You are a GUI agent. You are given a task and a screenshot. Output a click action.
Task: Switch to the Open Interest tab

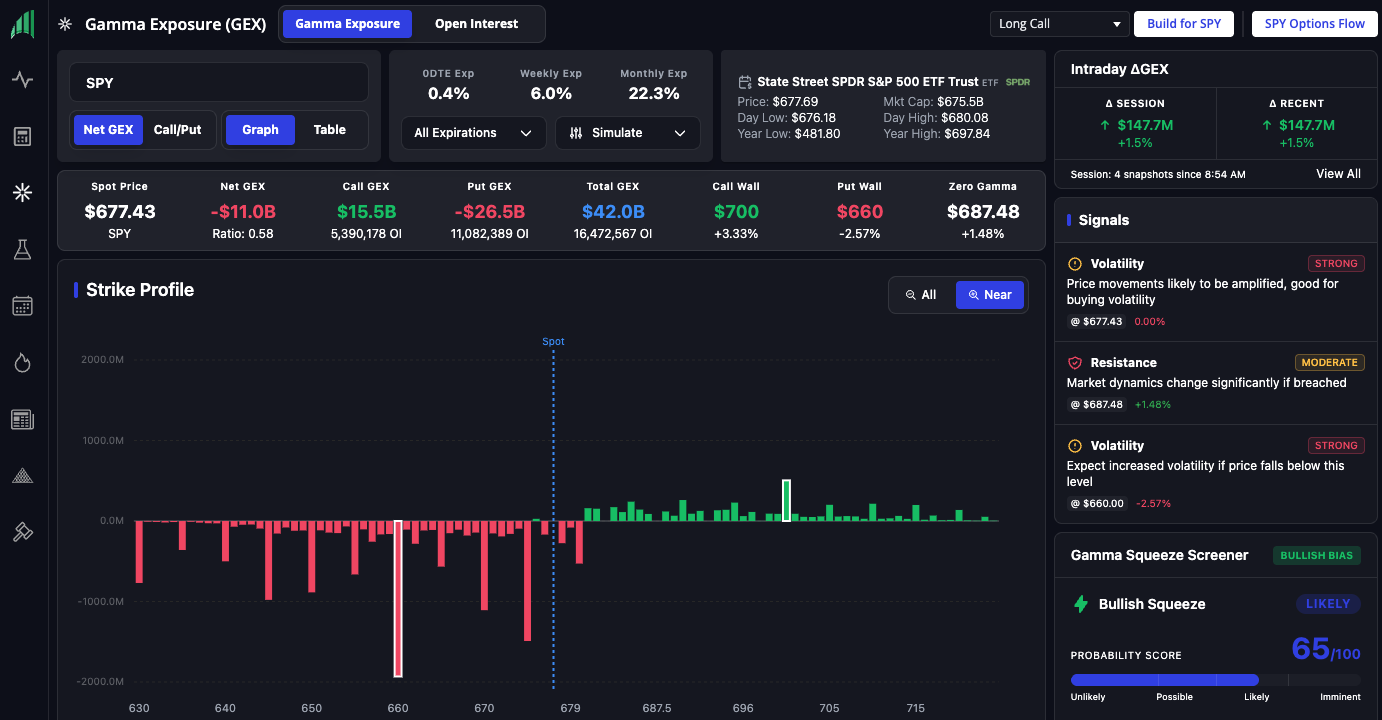point(478,23)
